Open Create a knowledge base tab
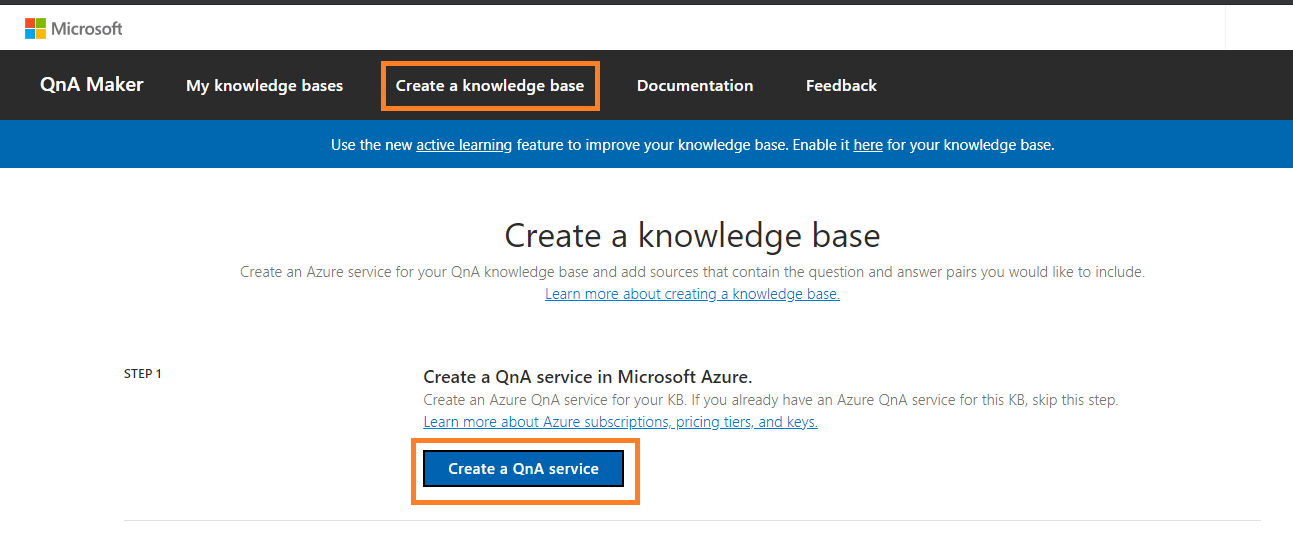This screenshot has height=557, width=1293. (490, 86)
